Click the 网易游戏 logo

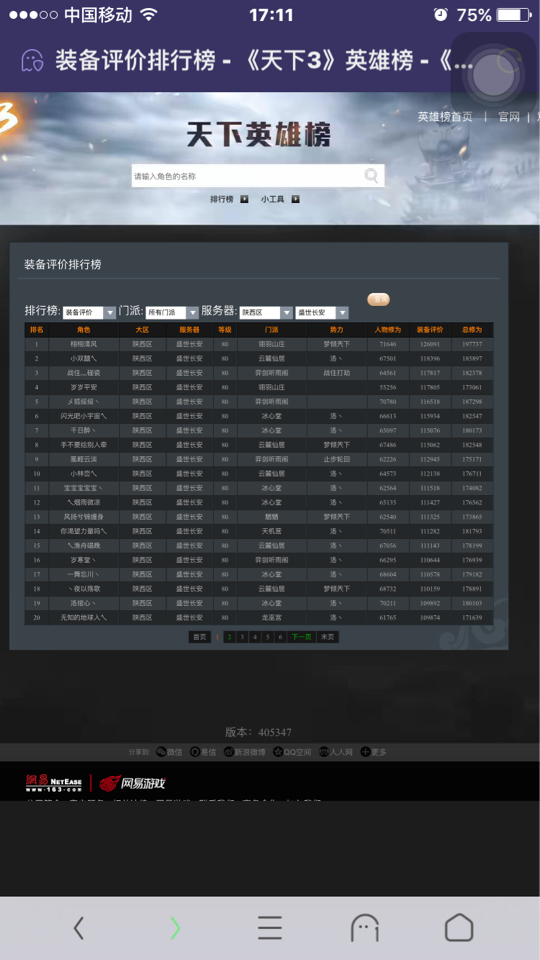pos(132,782)
